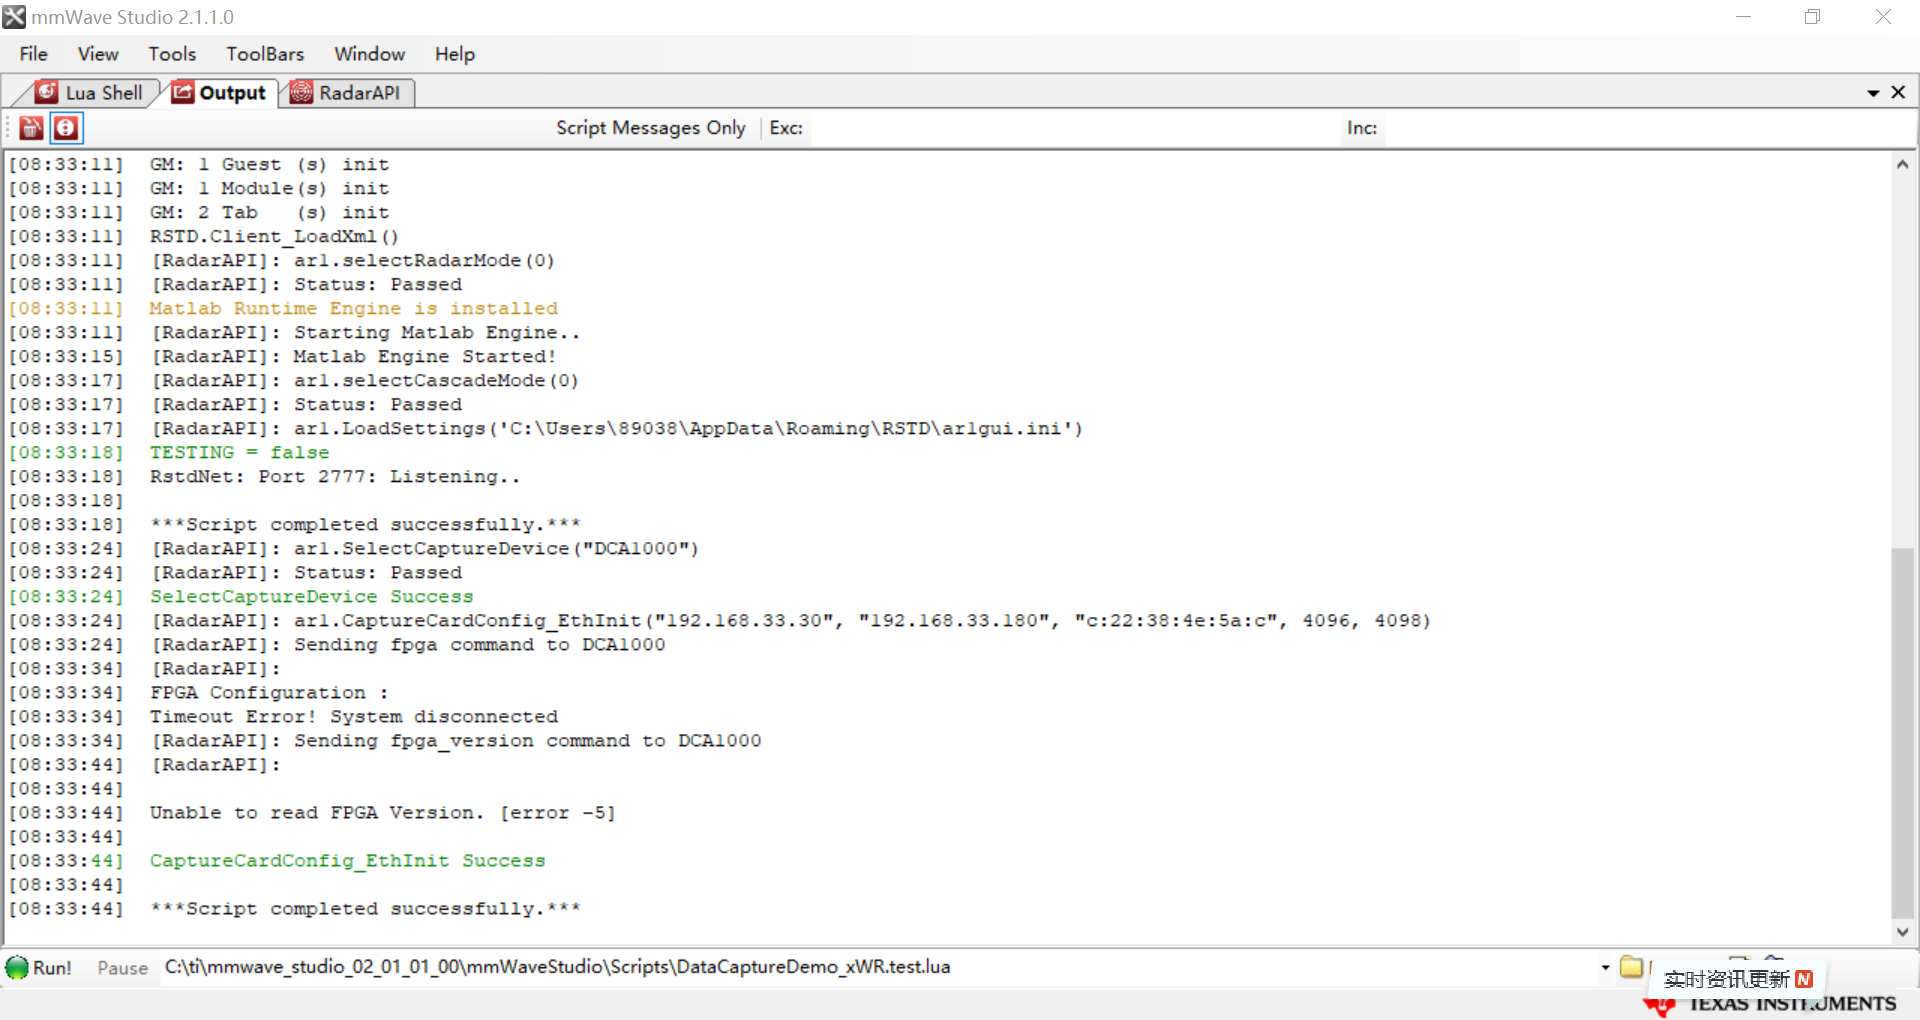
Task: Click the vertical scrollbar thumb
Action: click(1902, 732)
